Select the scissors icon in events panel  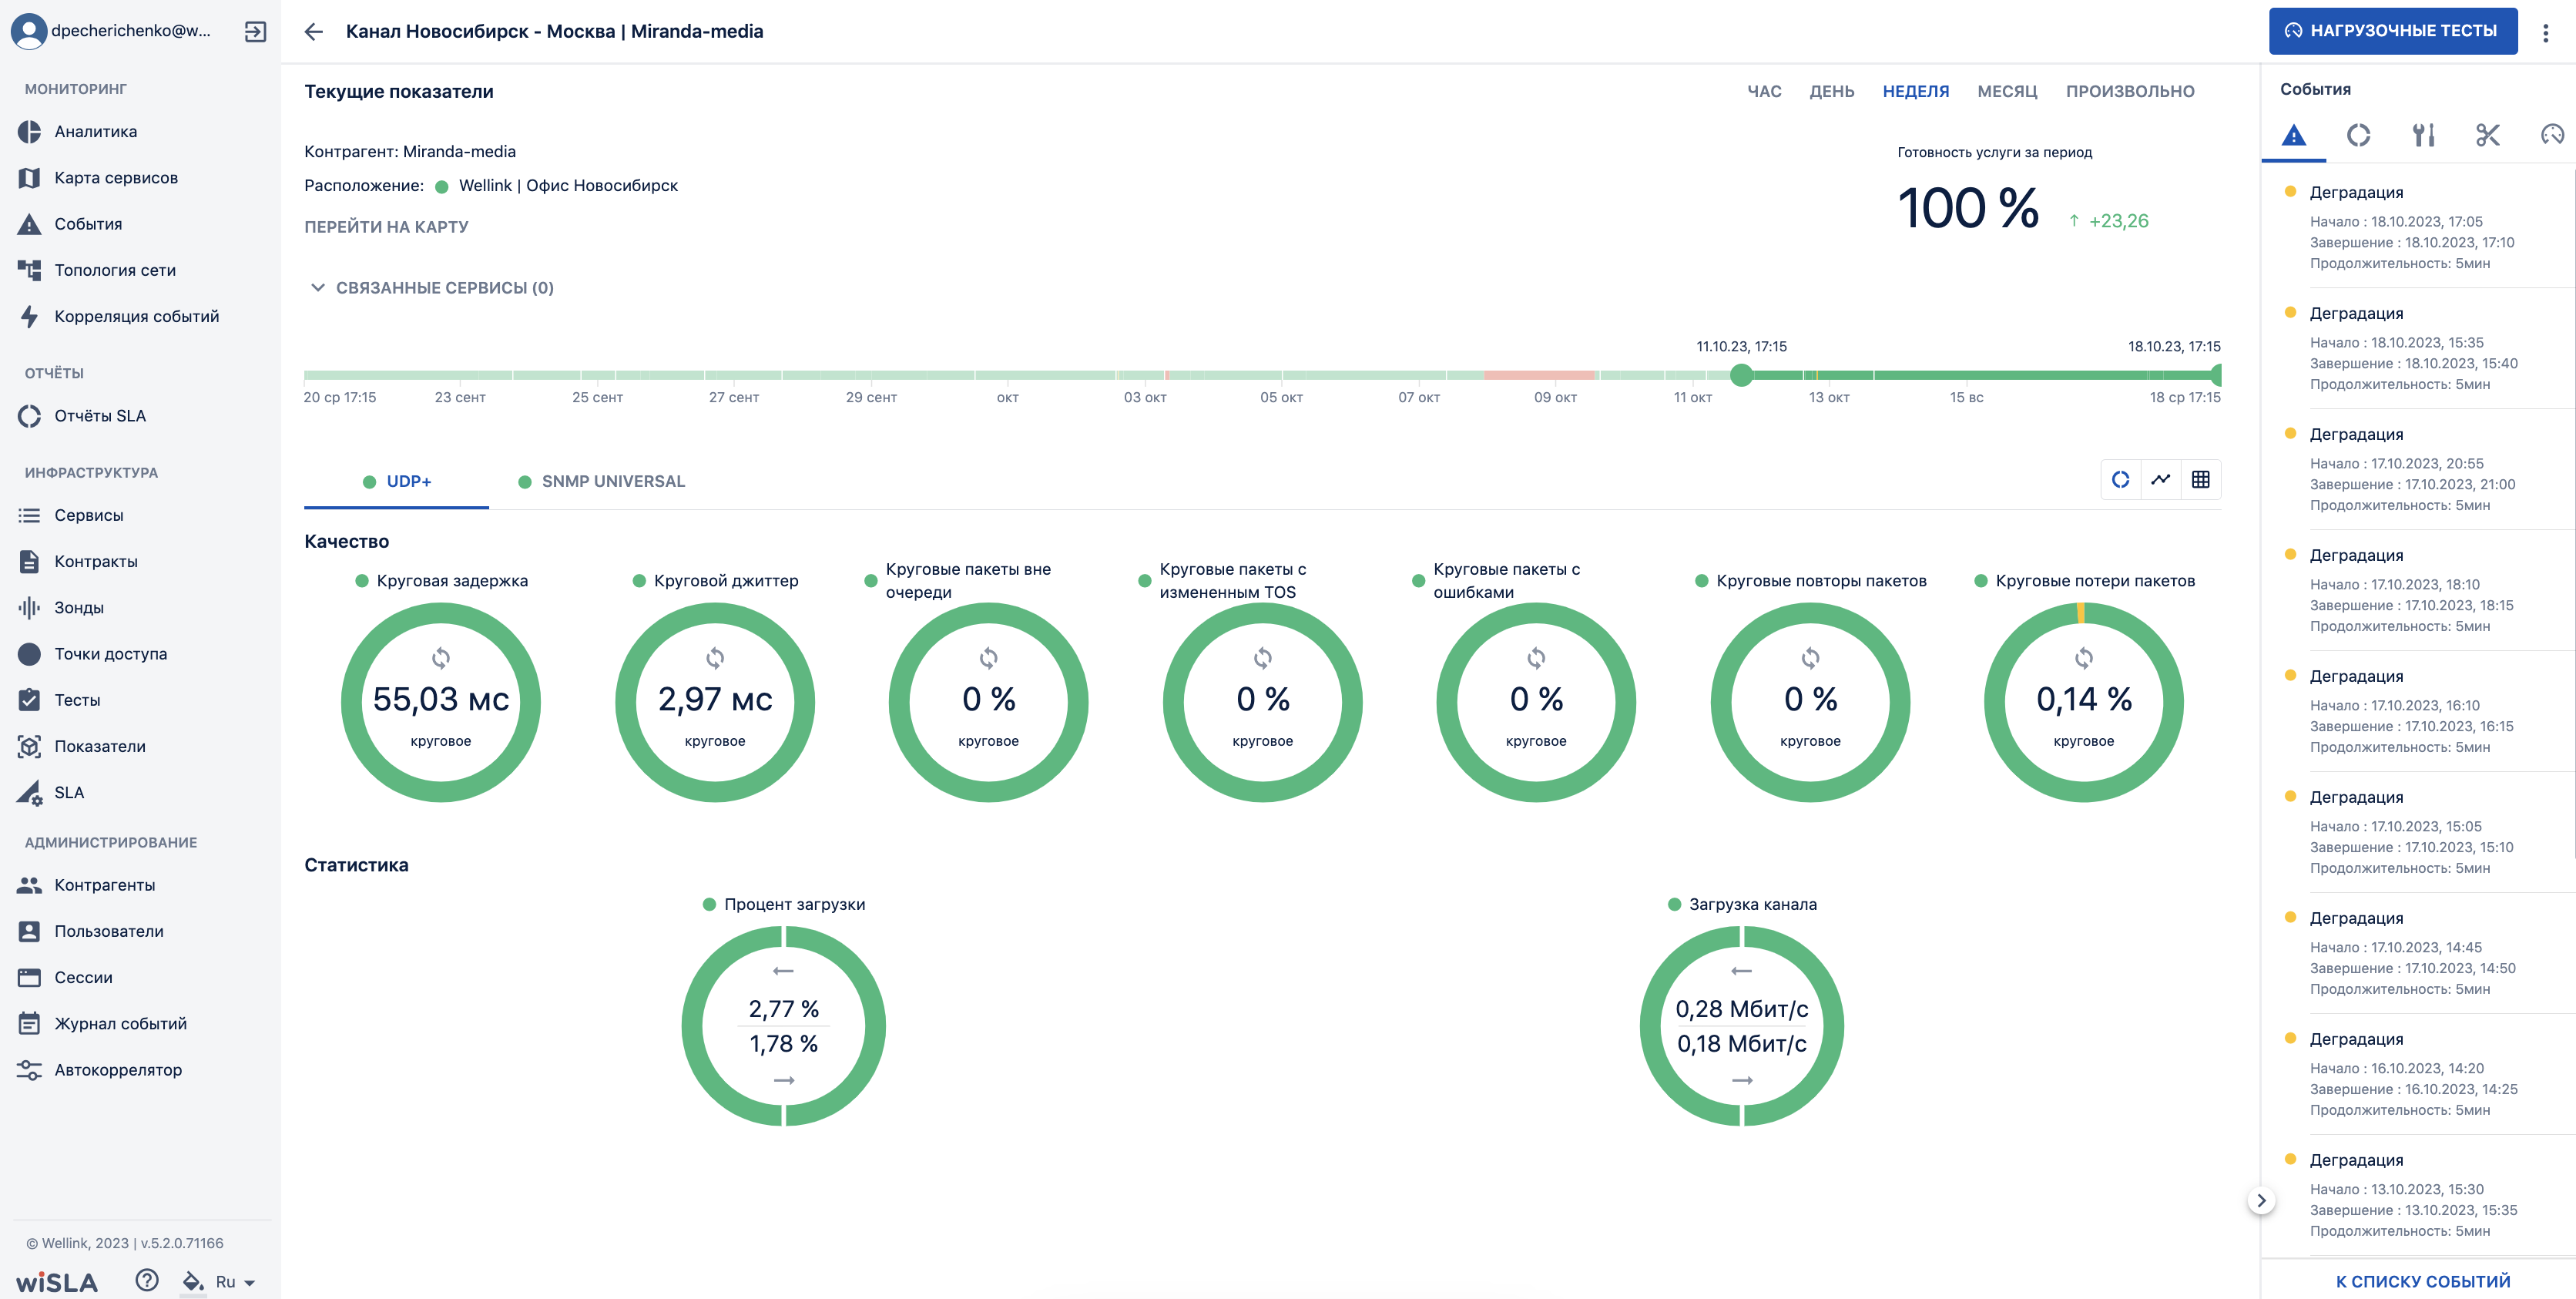[x=2488, y=134]
